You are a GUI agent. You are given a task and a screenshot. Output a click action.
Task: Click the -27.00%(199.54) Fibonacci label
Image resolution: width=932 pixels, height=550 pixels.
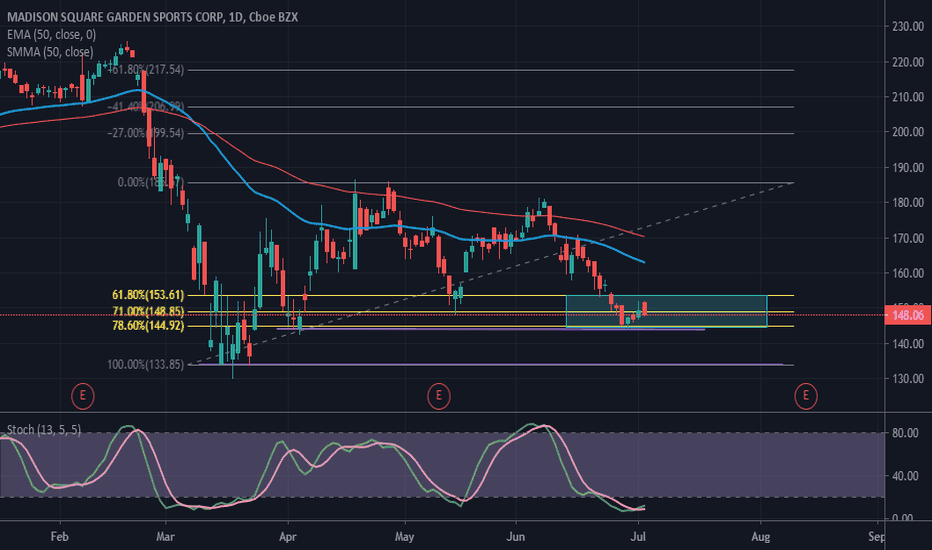pos(146,133)
